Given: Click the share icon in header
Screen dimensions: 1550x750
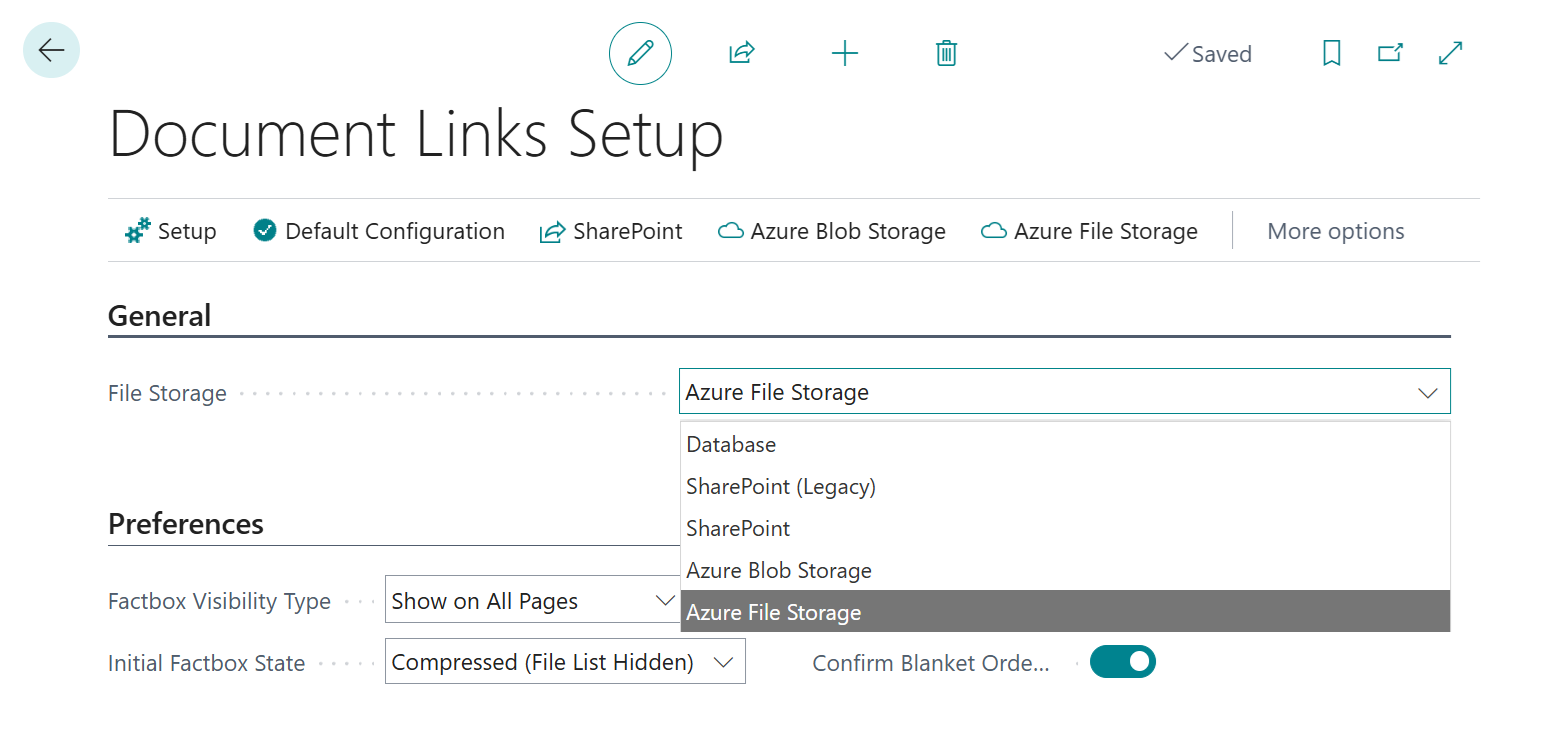Looking at the screenshot, I should [741, 53].
